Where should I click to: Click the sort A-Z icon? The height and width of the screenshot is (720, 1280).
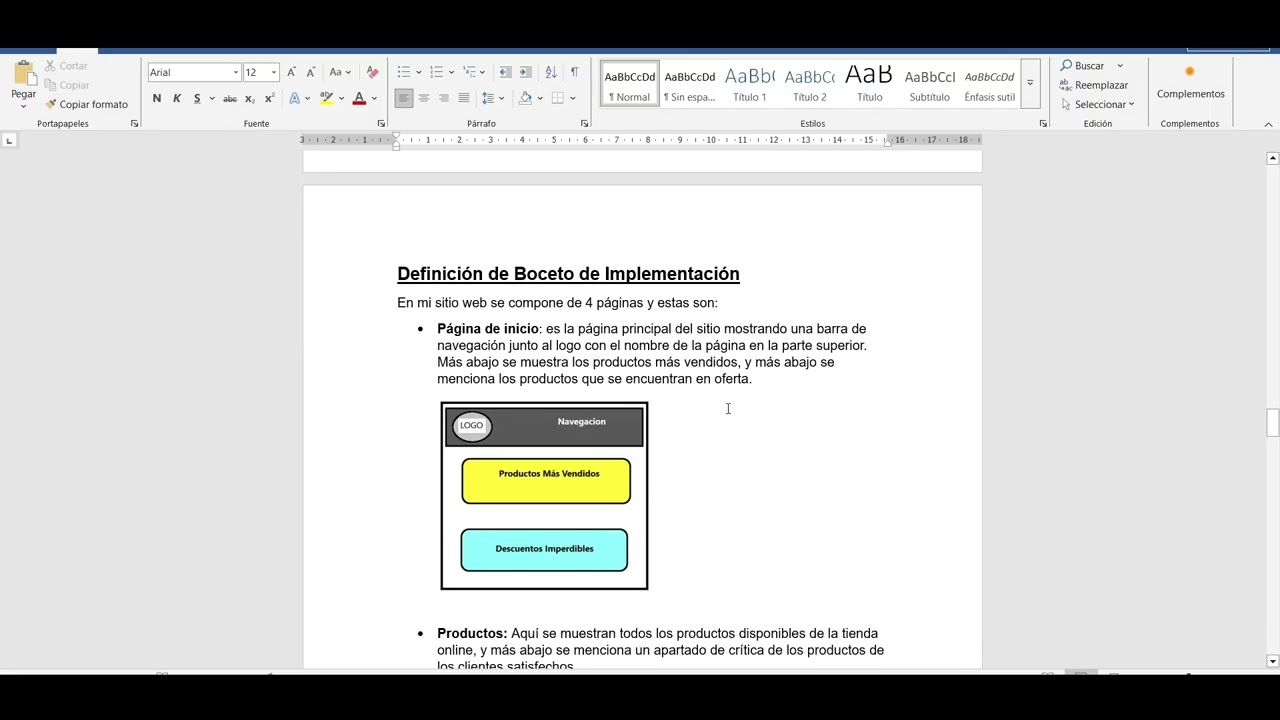pyautogui.click(x=551, y=72)
